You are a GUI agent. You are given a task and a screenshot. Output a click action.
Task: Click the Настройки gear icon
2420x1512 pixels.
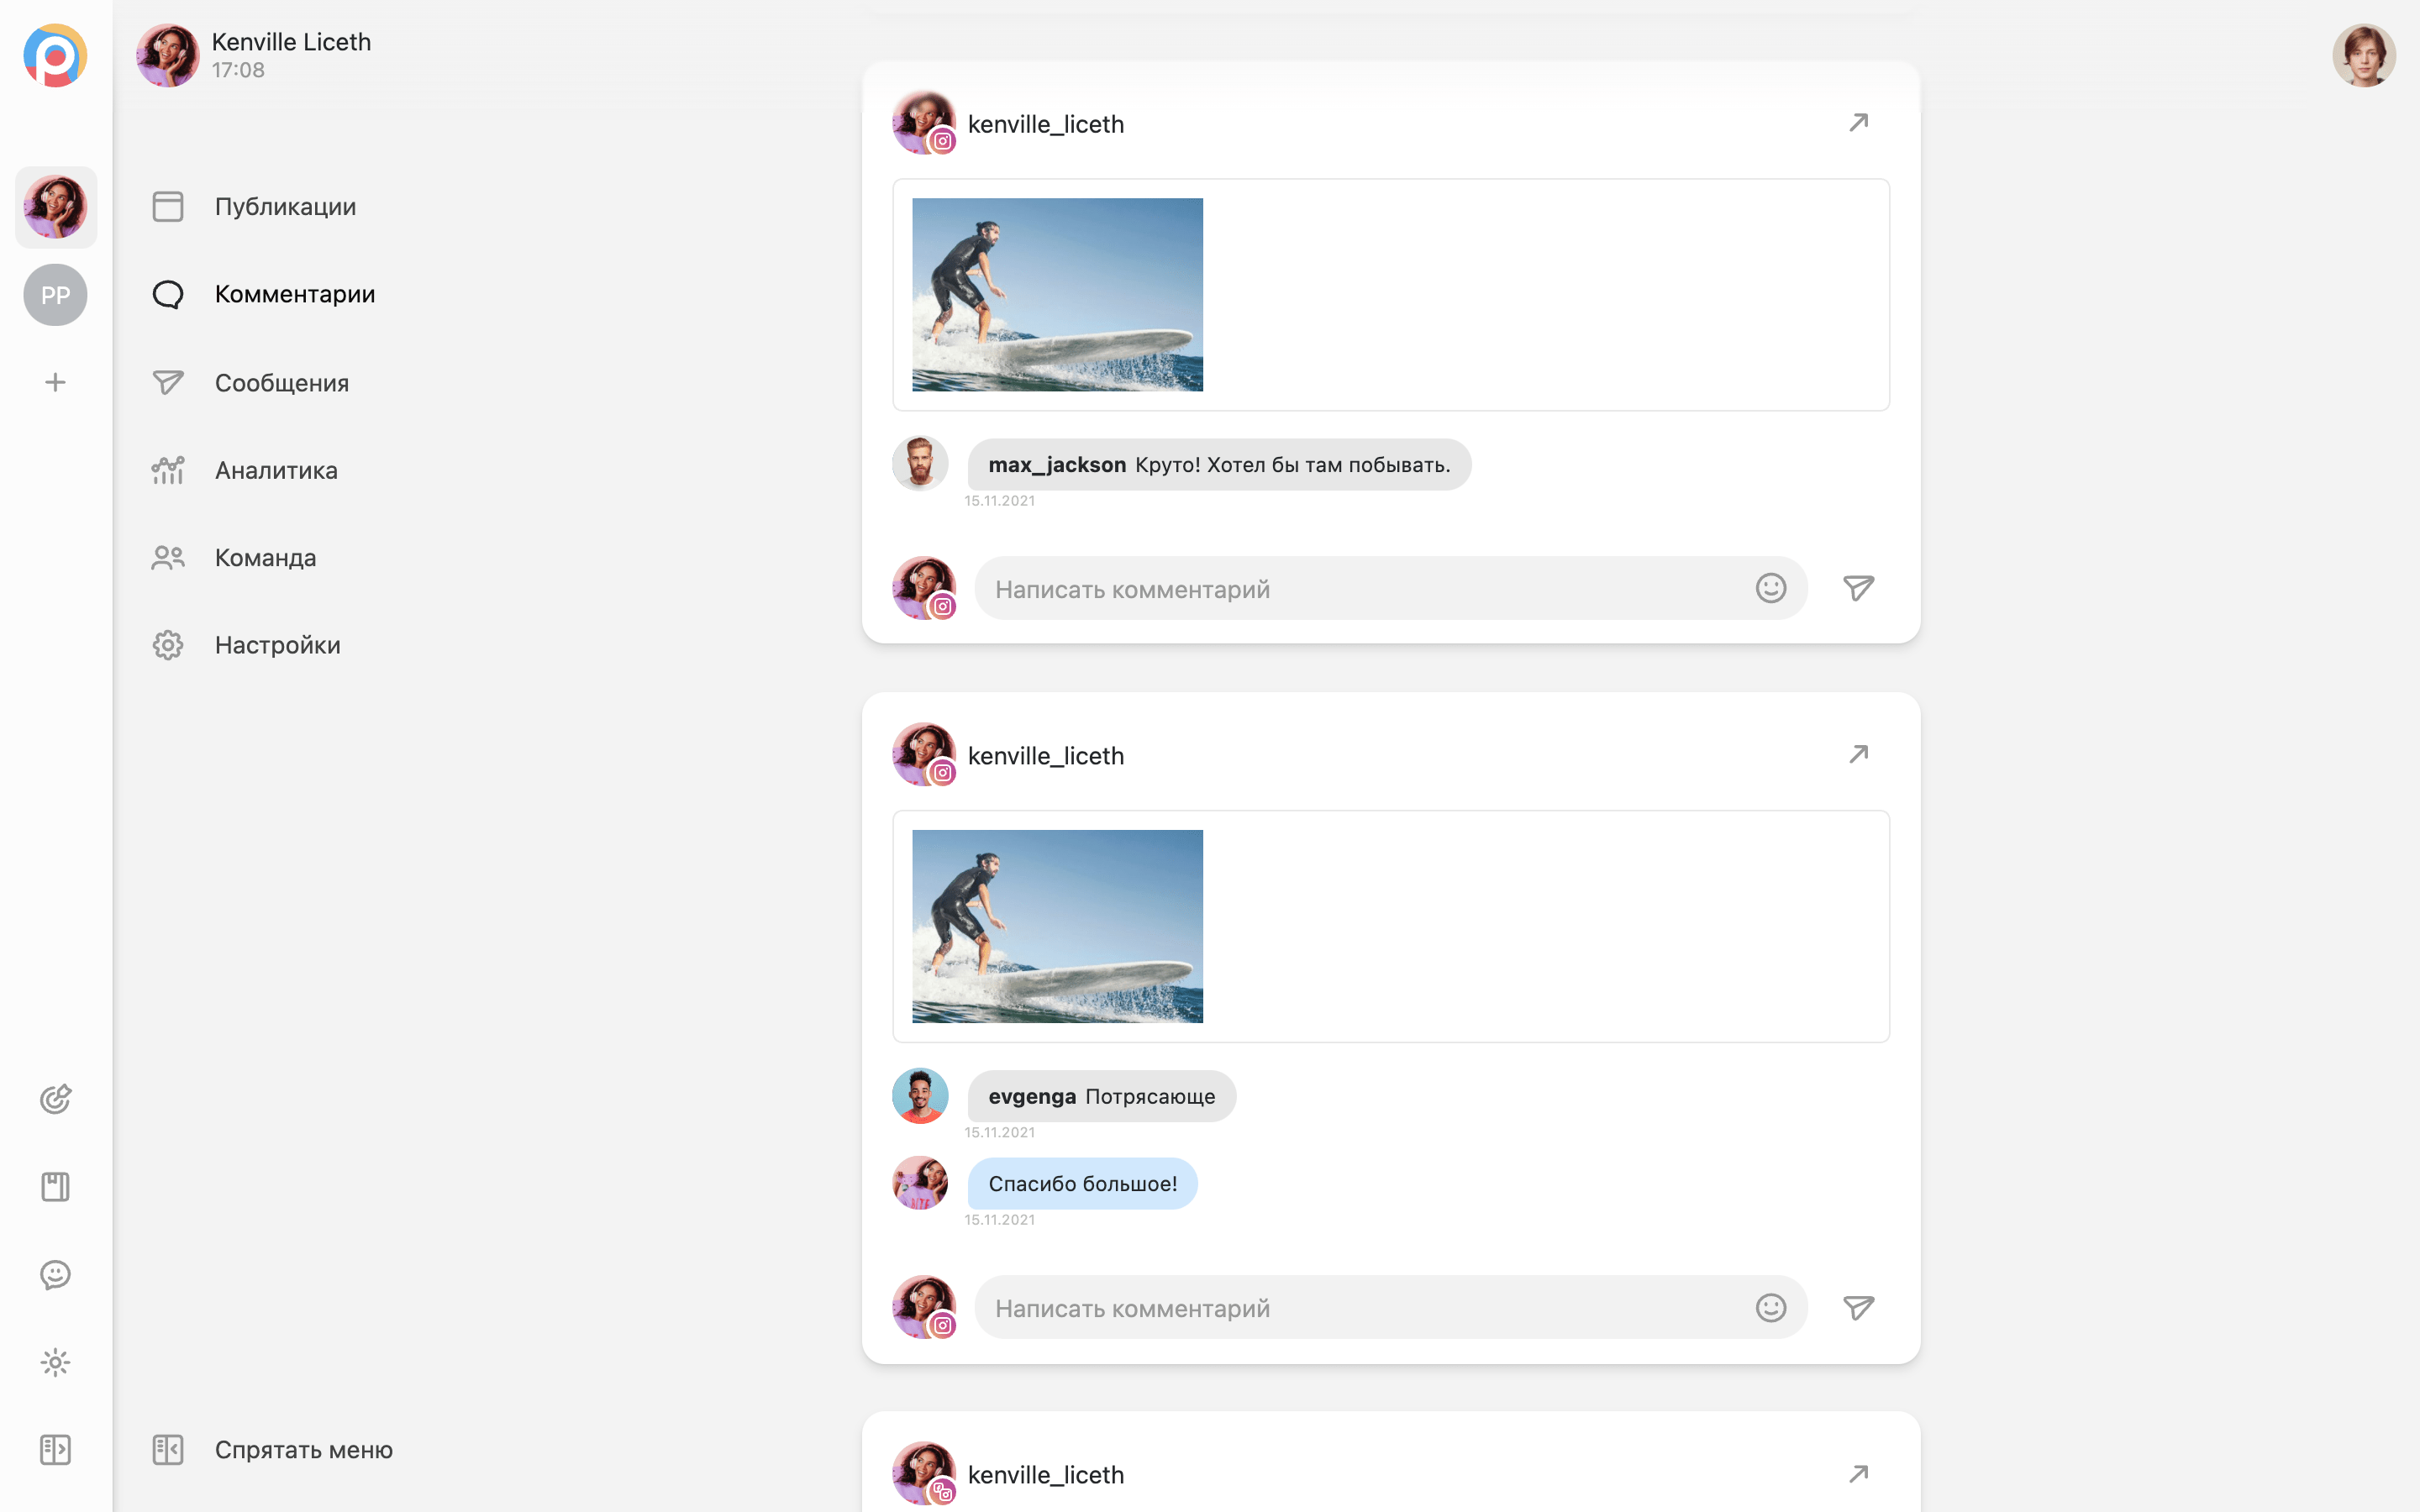168,645
